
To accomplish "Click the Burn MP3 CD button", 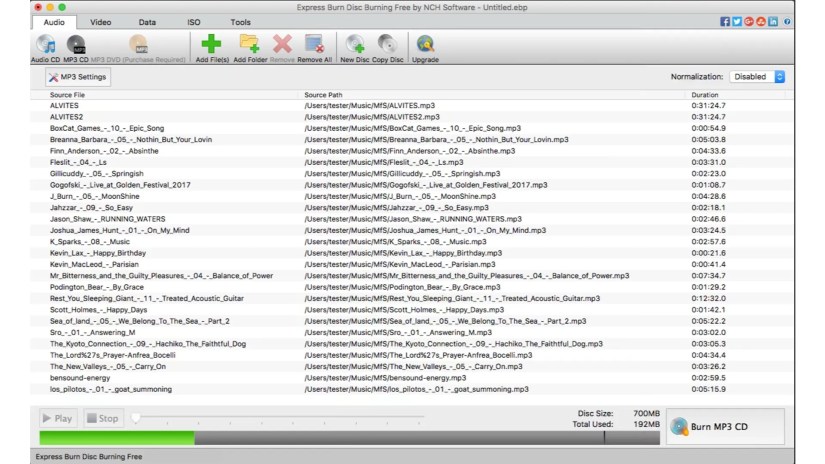I will coord(726,427).
